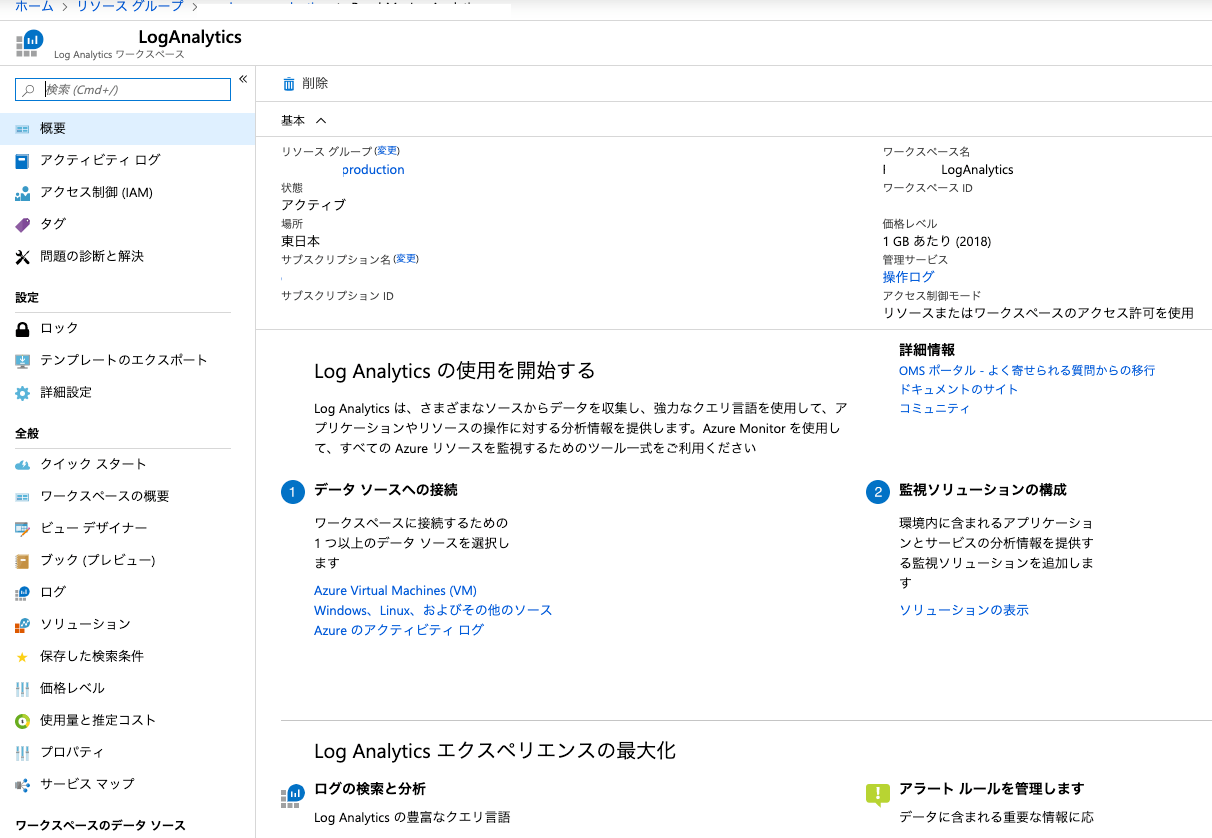Click the gear icon for 詳細設定
Viewport: 1212px width, 838px height.
coord(23,393)
